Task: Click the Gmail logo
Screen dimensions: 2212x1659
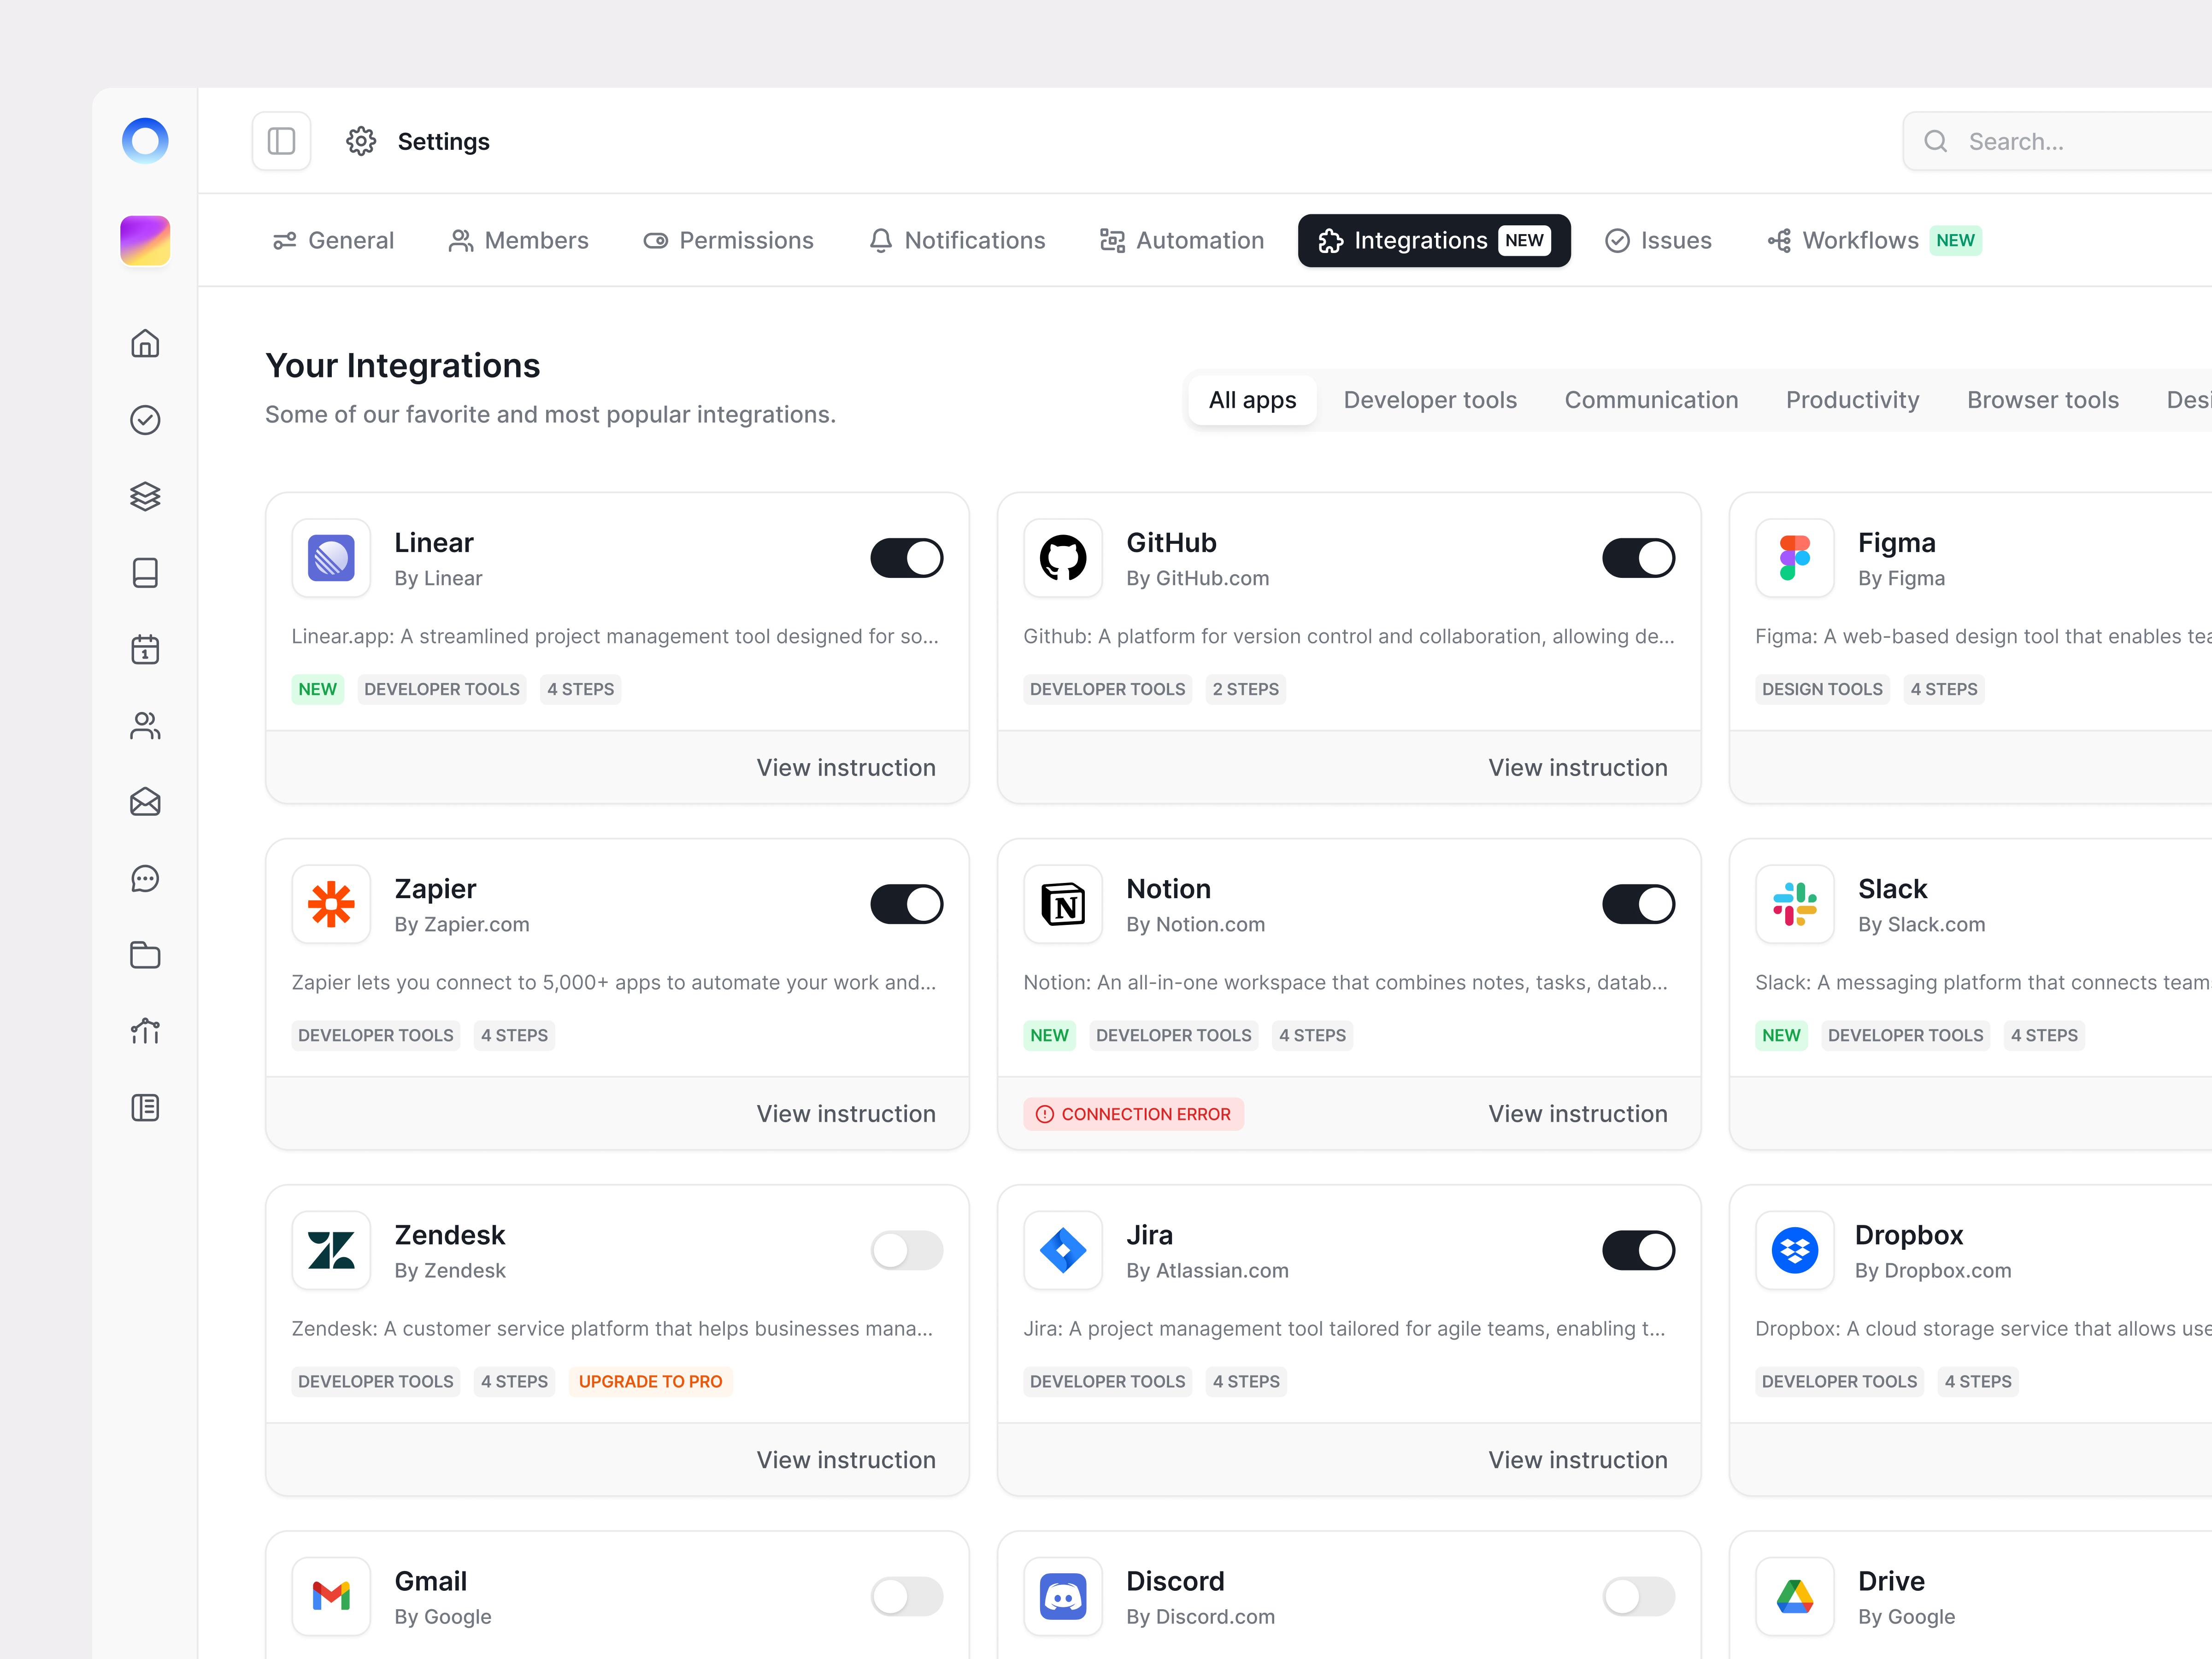Action: [331, 1596]
